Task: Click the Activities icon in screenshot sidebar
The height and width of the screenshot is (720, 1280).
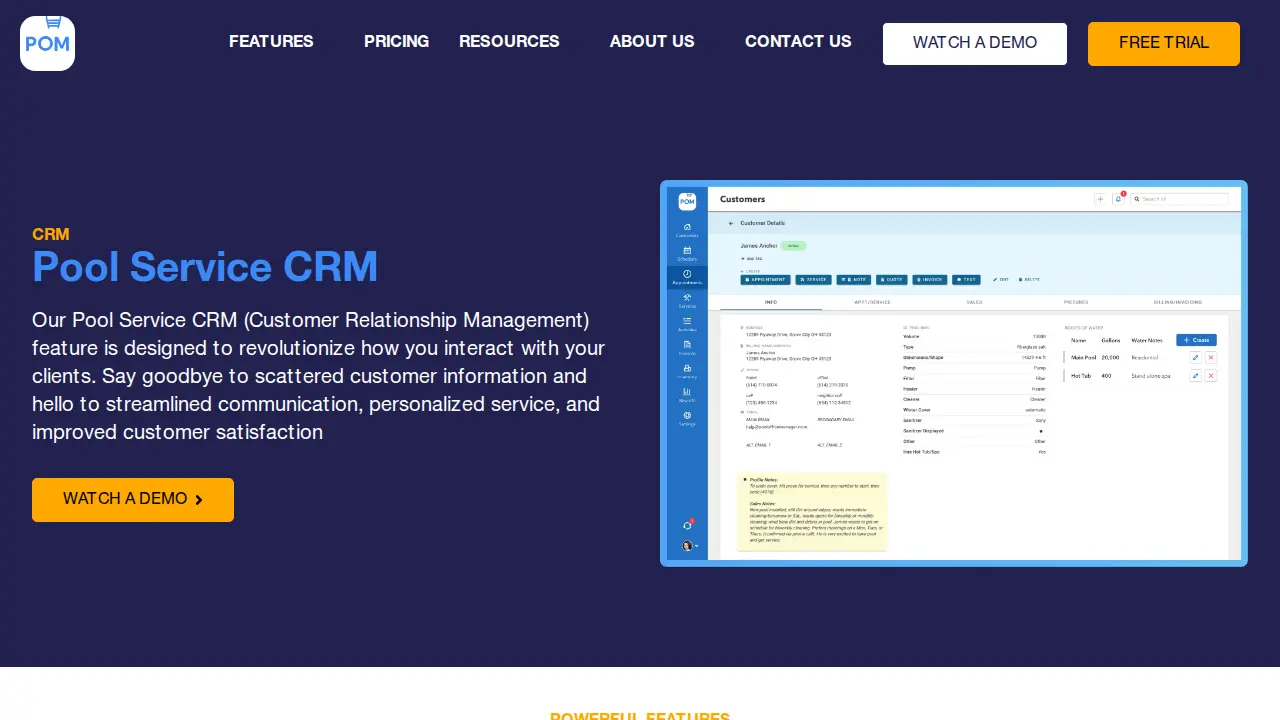Action: pos(687,324)
